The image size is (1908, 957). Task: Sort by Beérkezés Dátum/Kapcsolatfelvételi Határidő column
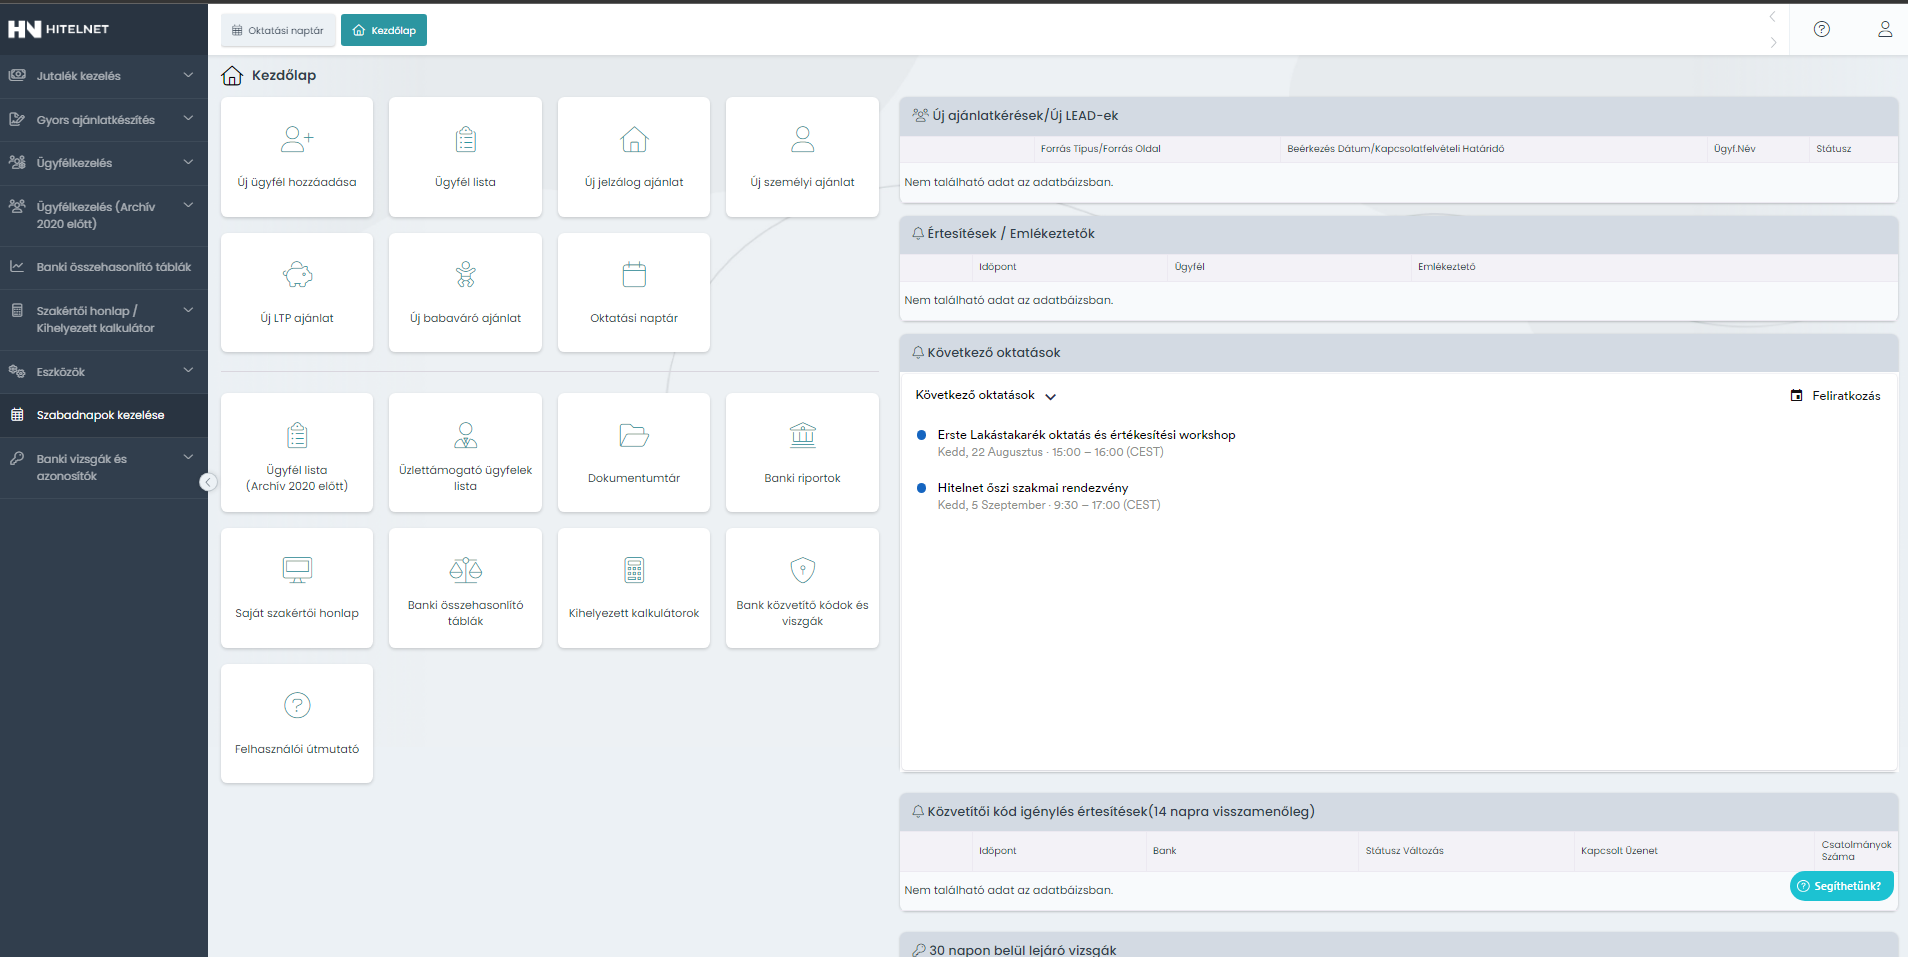coord(1396,149)
